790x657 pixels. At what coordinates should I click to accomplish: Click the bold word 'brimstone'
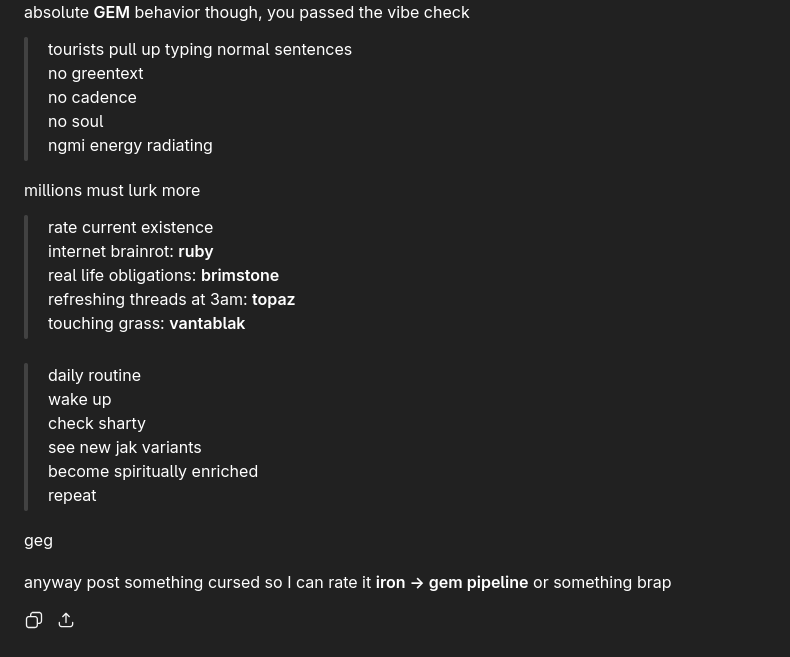(239, 275)
